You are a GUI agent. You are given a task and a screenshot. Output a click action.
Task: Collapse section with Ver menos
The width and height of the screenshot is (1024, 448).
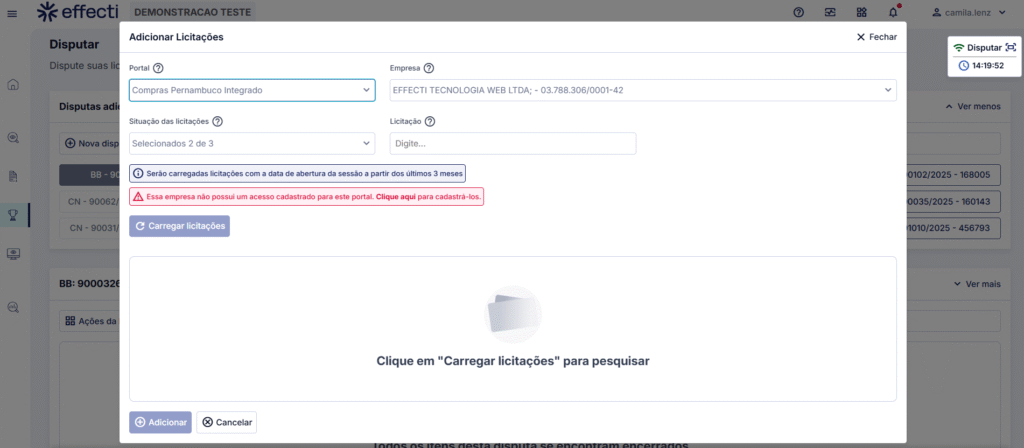pyautogui.click(x=972, y=106)
